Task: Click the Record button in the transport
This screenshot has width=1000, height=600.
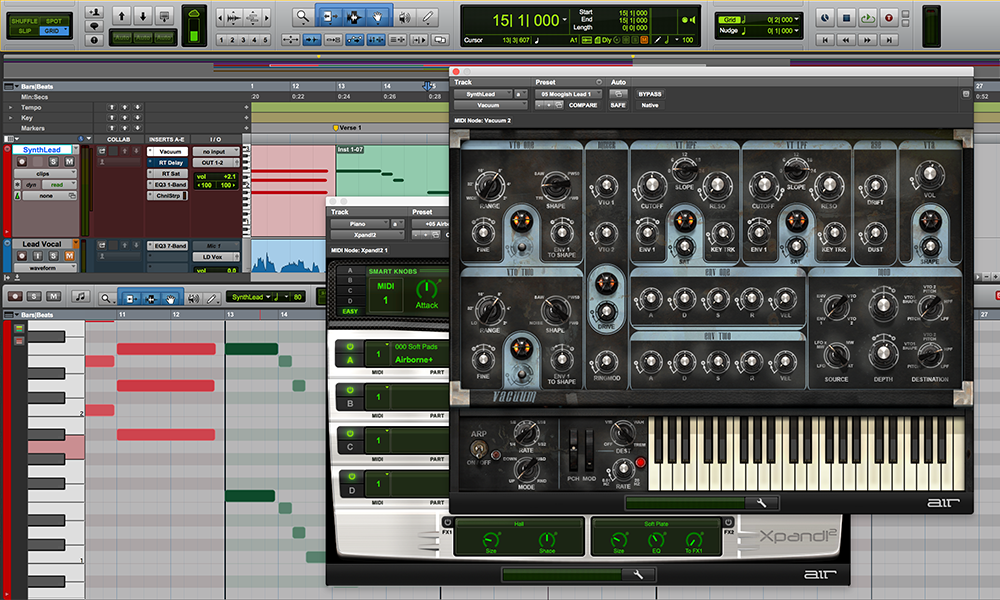Action: [889, 18]
